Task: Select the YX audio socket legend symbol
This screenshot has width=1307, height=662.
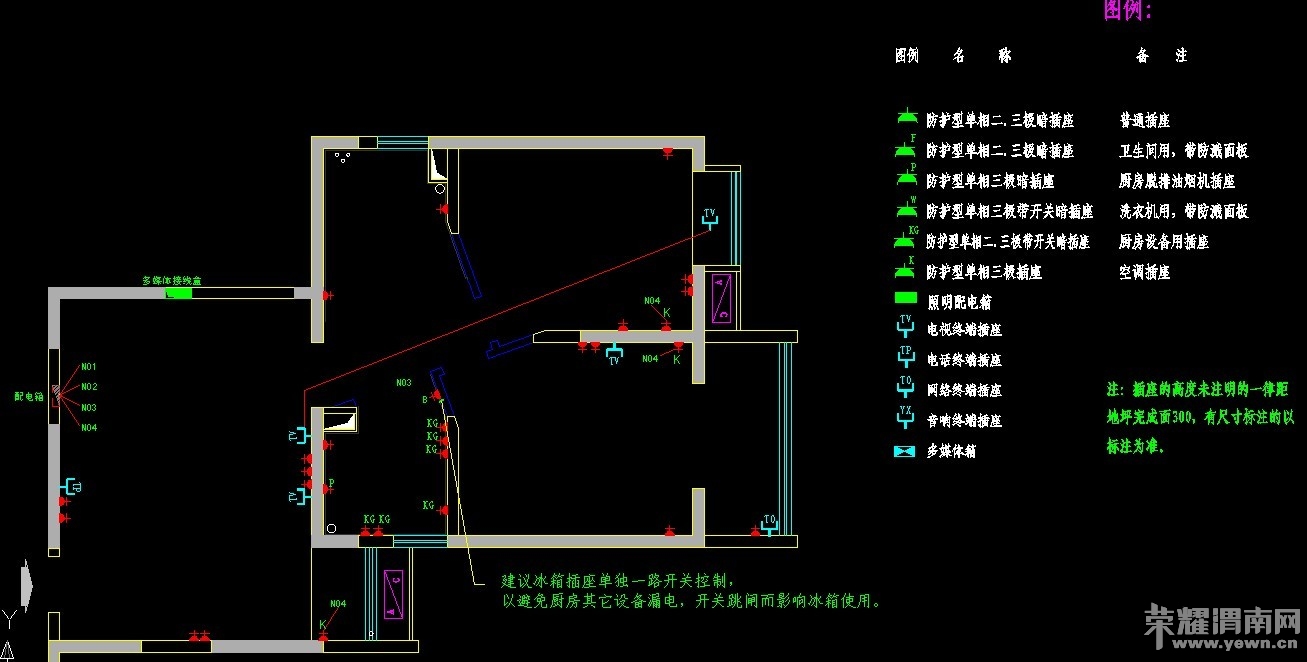Action: click(905, 418)
